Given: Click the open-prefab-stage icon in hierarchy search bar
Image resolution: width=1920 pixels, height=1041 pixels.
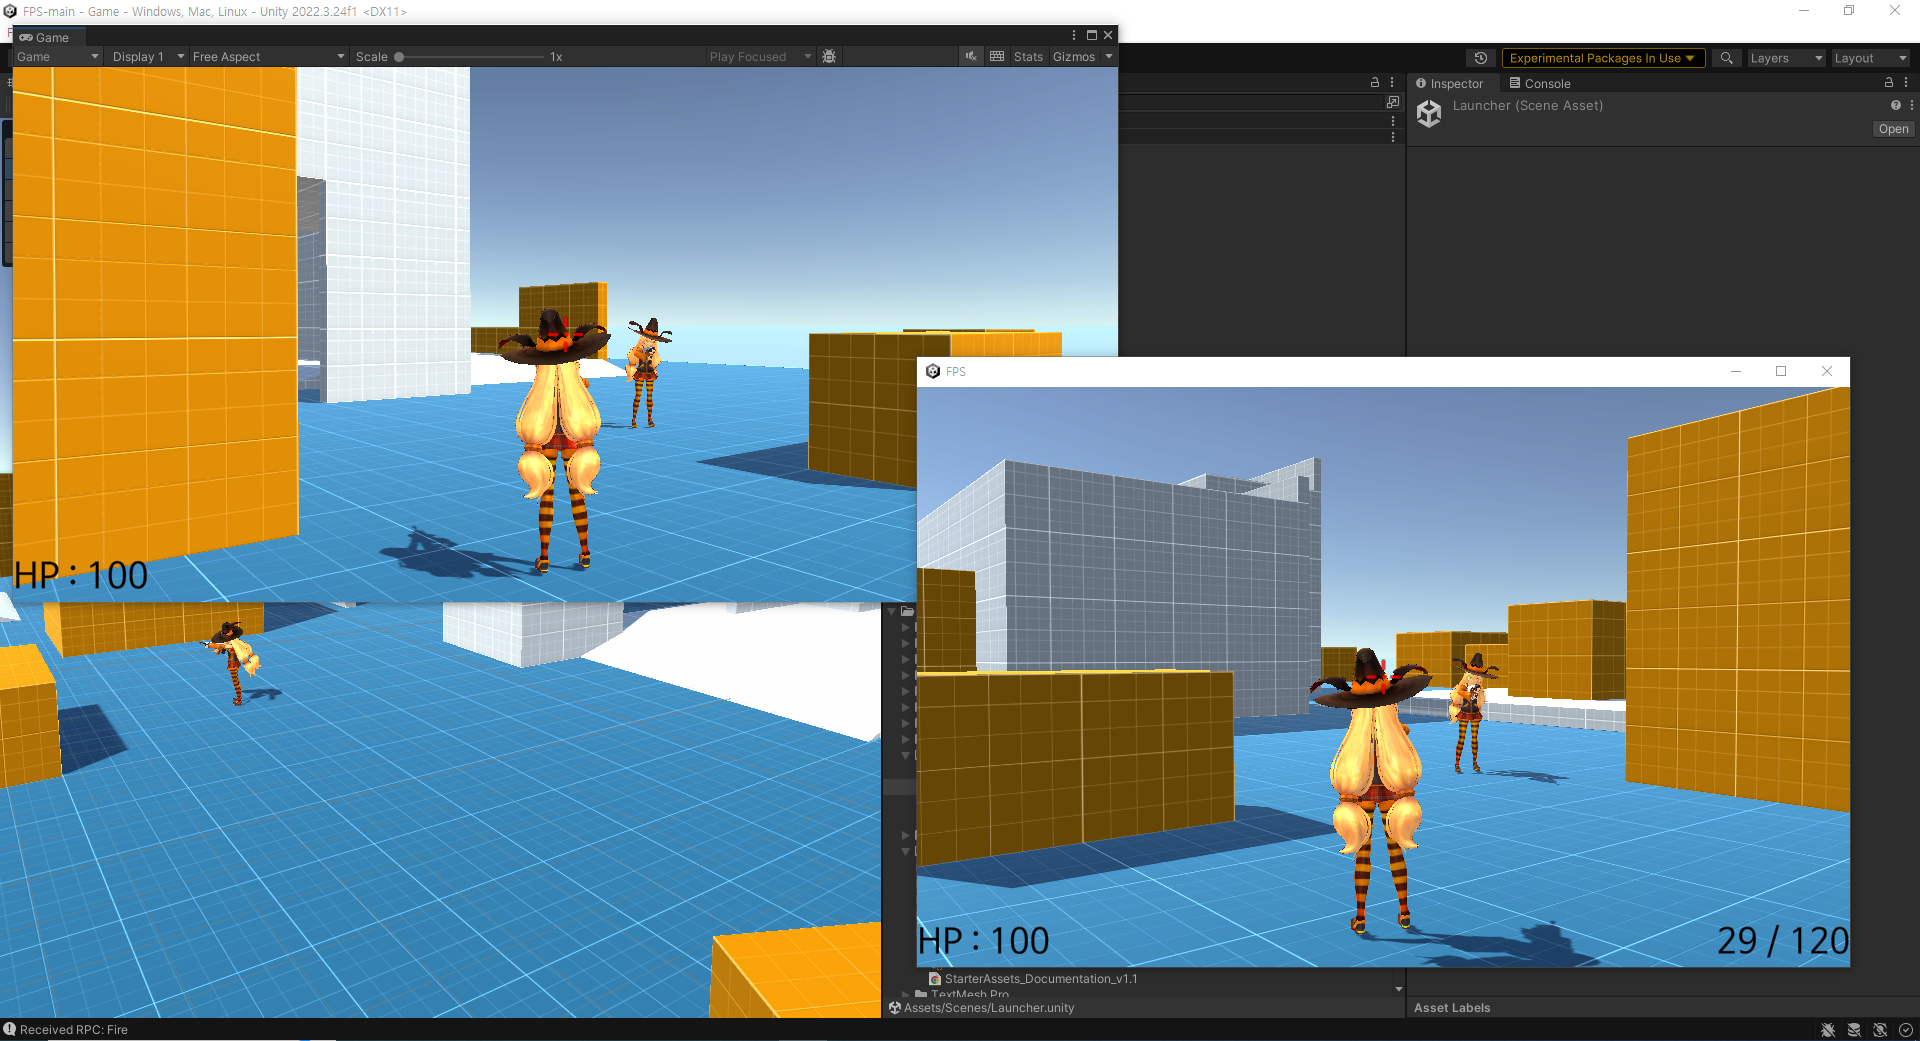Looking at the screenshot, I should [1393, 102].
